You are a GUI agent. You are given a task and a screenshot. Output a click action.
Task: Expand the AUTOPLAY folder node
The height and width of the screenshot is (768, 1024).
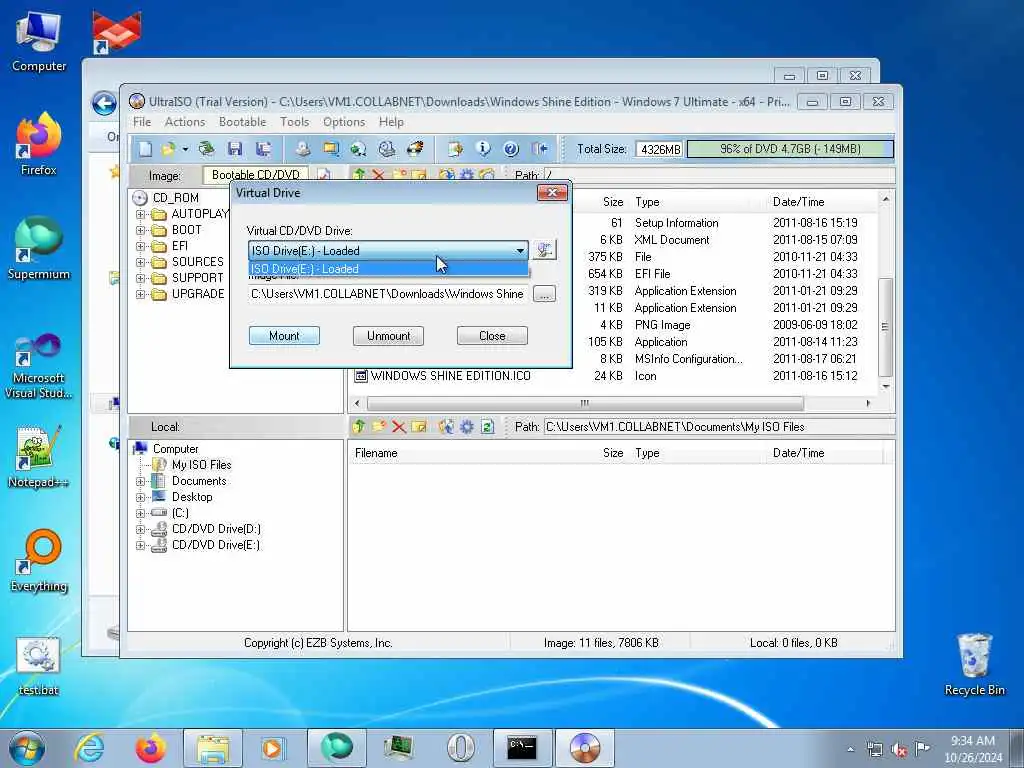pyautogui.click(x=140, y=214)
